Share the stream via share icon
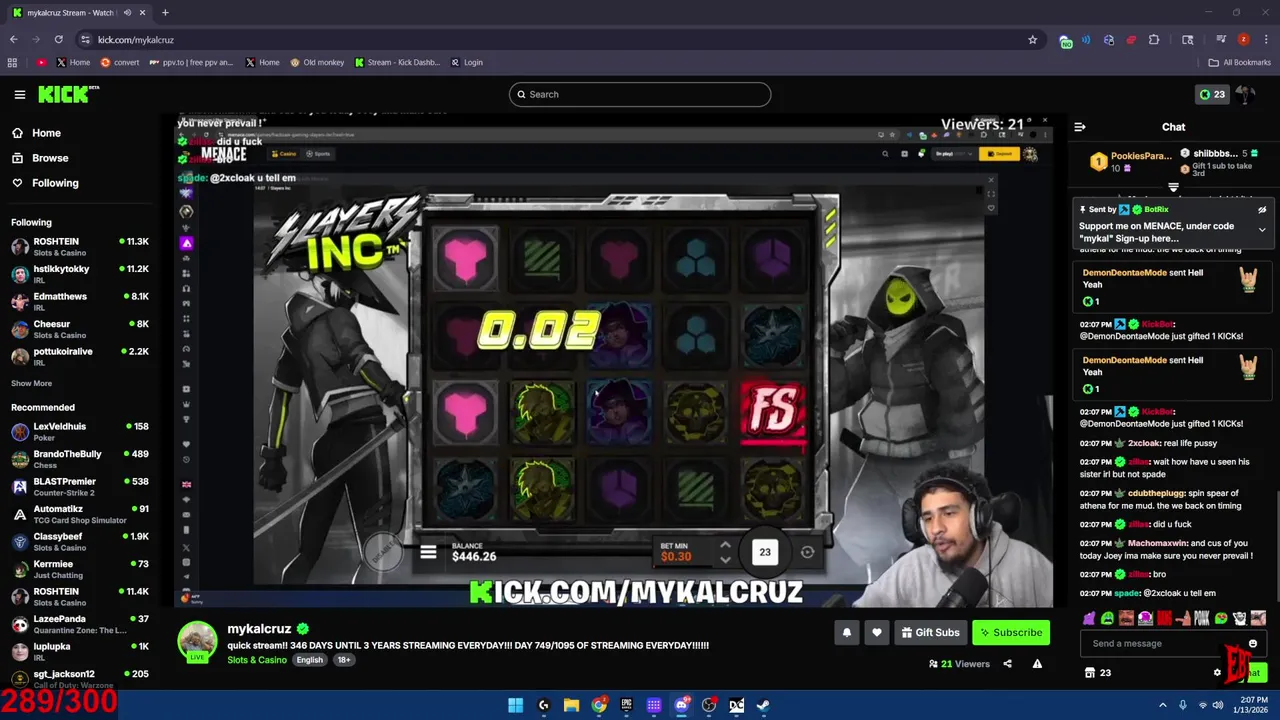This screenshot has height=720, width=1280. pyautogui.click(x=1007, y=664)
